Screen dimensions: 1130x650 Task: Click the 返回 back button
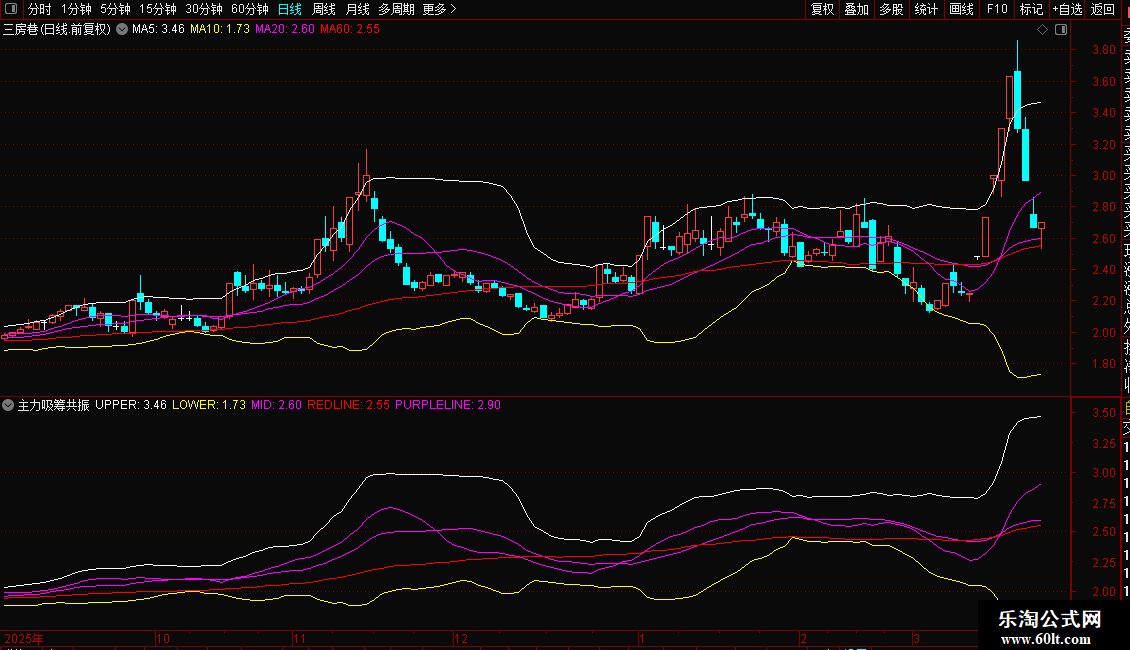(x=1102, y=9)
